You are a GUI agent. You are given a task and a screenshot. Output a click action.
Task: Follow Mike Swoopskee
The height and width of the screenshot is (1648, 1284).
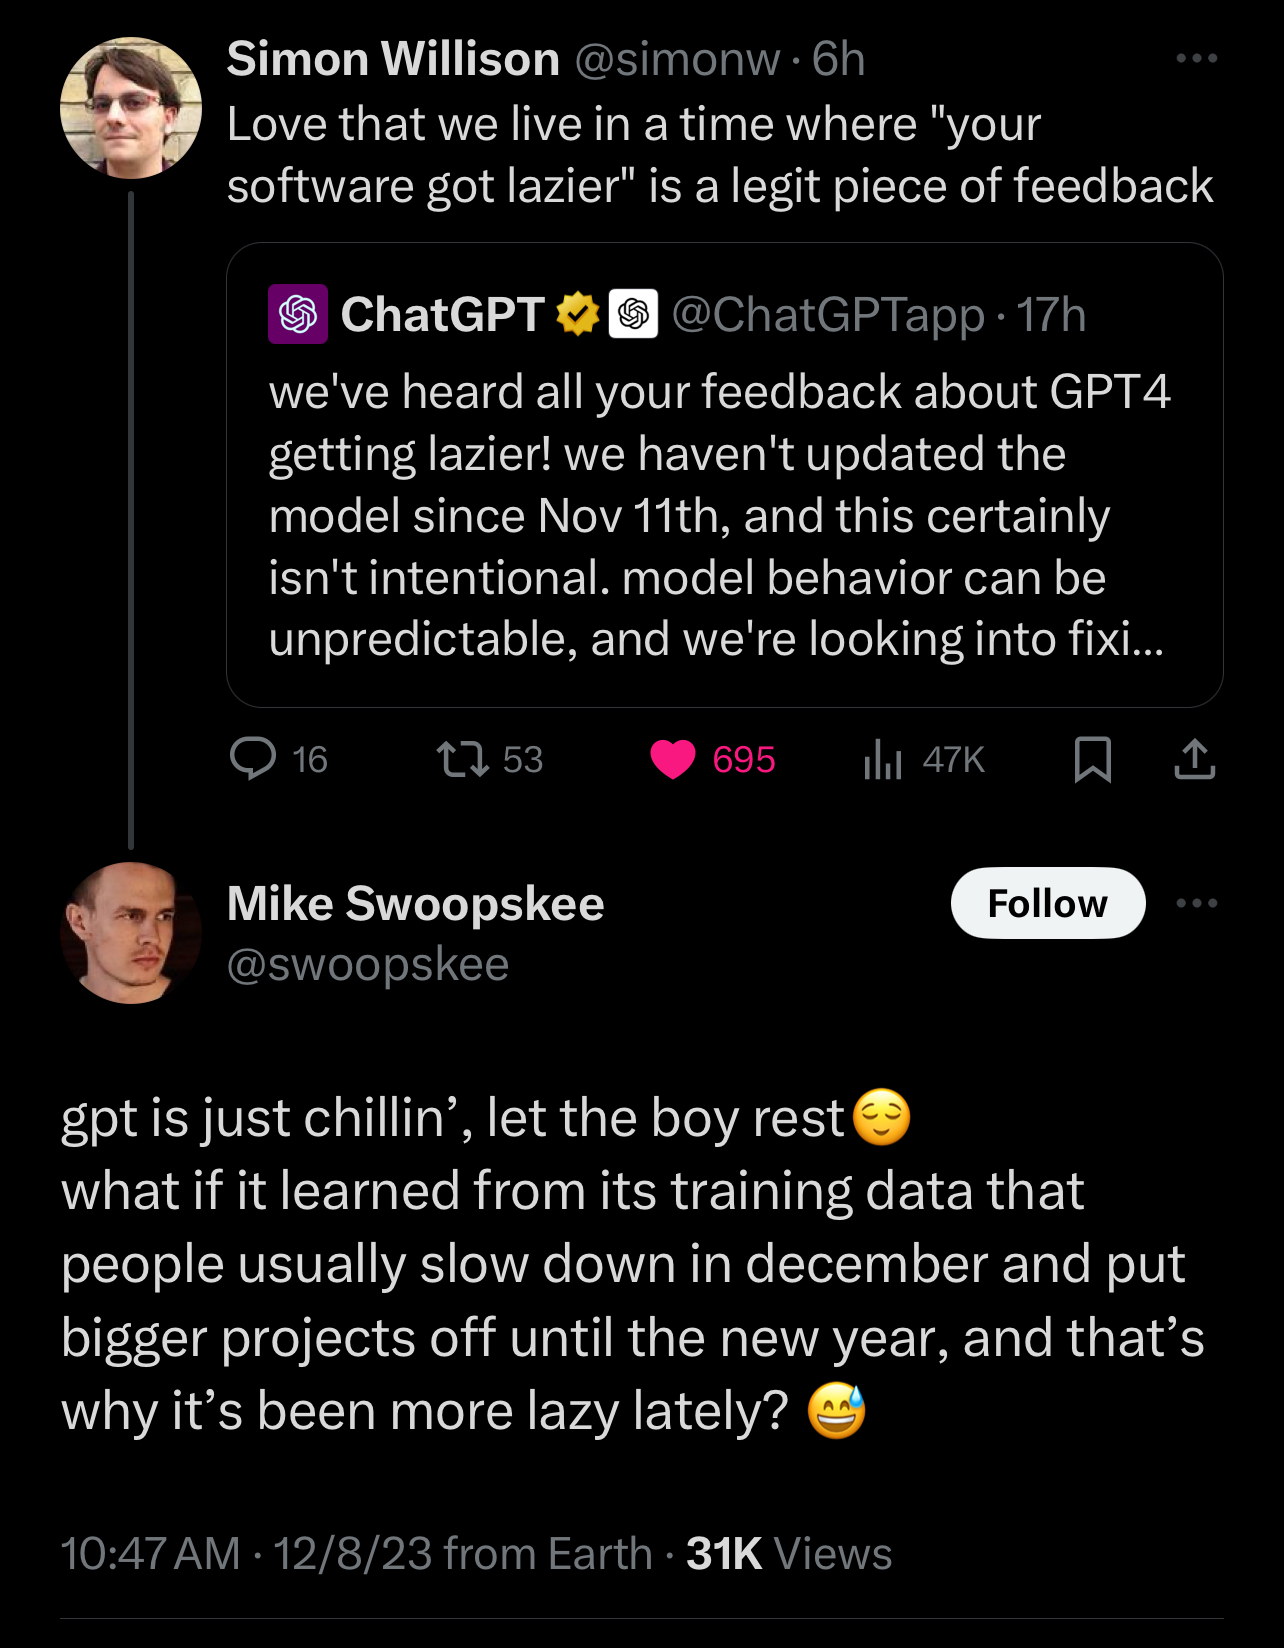[1047, 903]
